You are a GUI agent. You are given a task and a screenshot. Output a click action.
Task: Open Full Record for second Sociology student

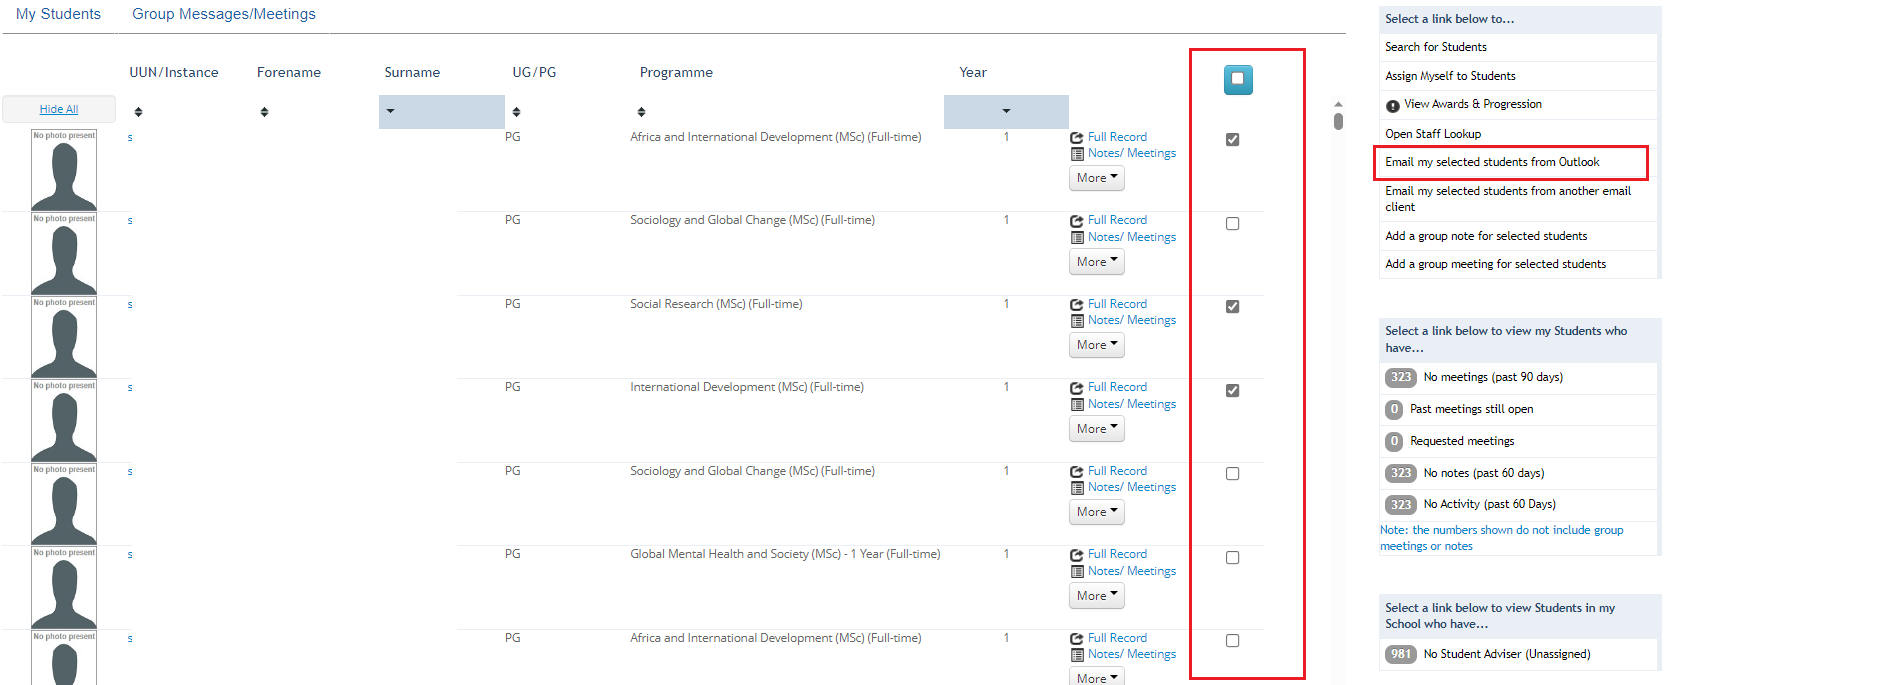pos(1117,471)
